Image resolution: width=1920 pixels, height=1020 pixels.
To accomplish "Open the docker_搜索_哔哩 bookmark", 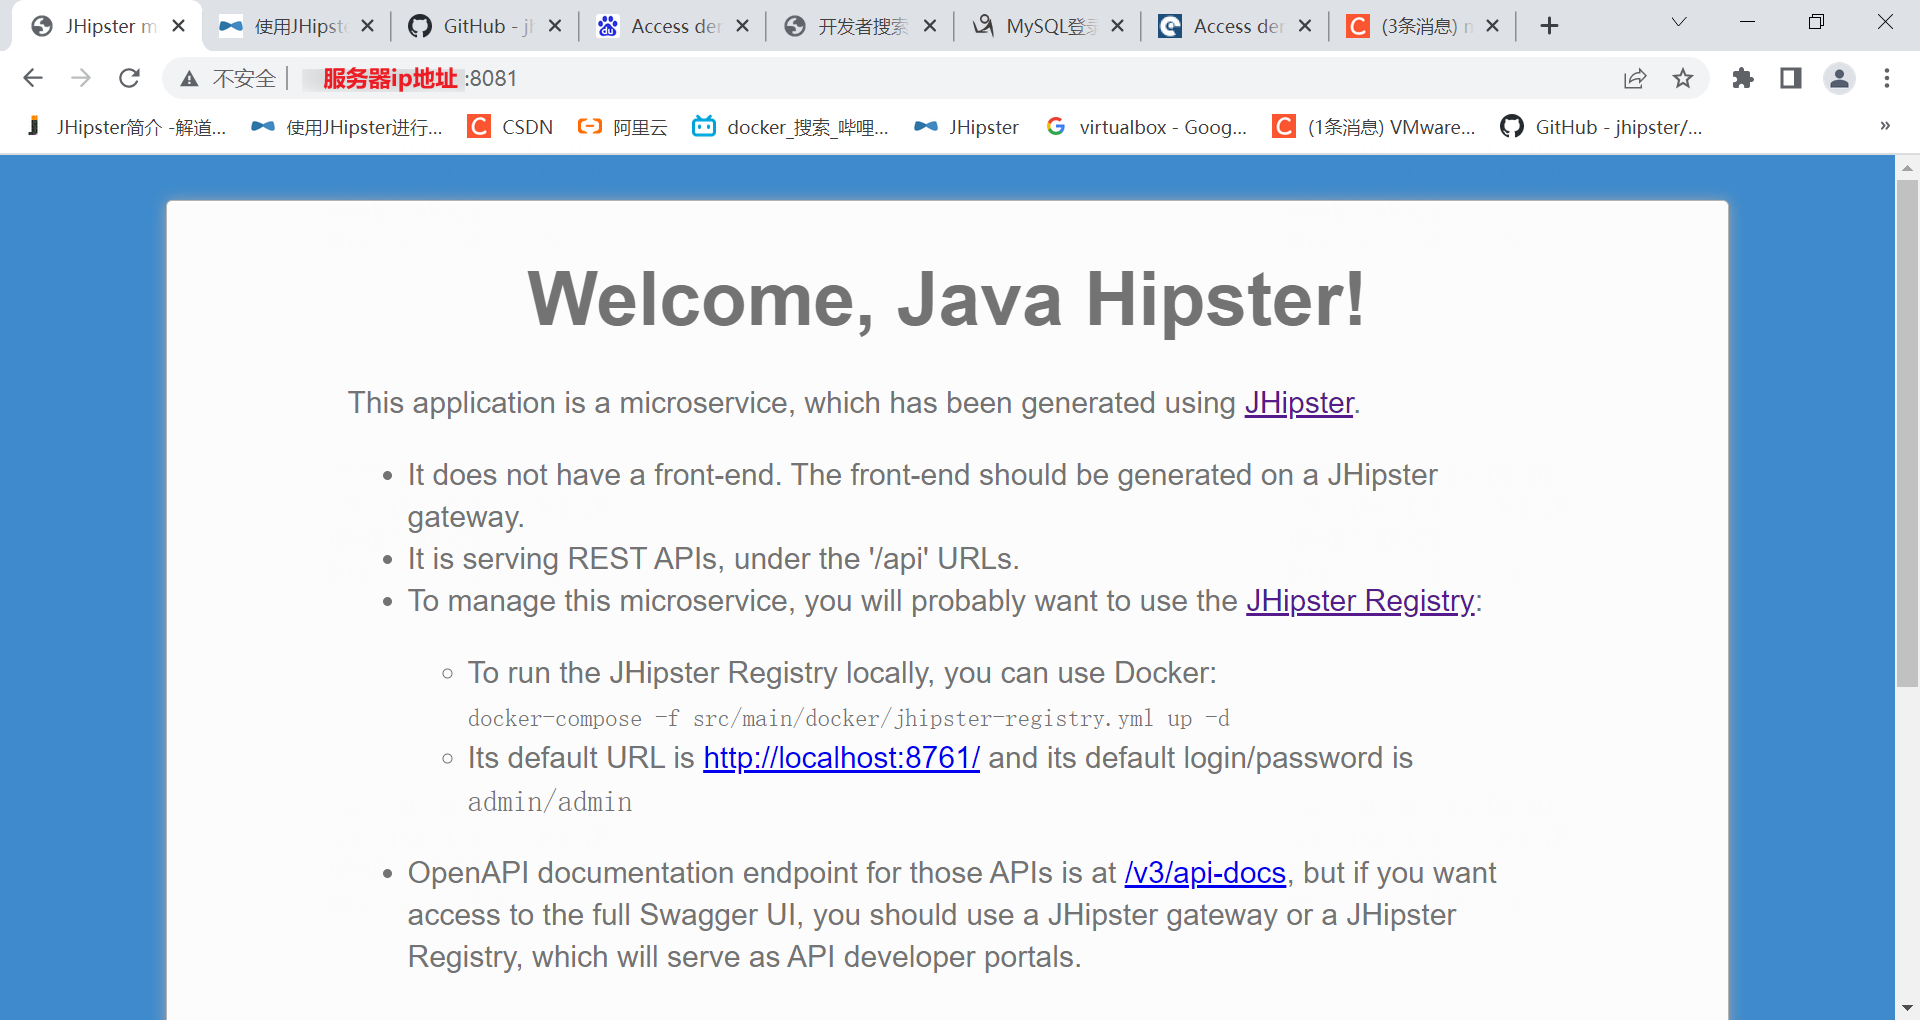I will pyautogui.click(x=790, y=127).
